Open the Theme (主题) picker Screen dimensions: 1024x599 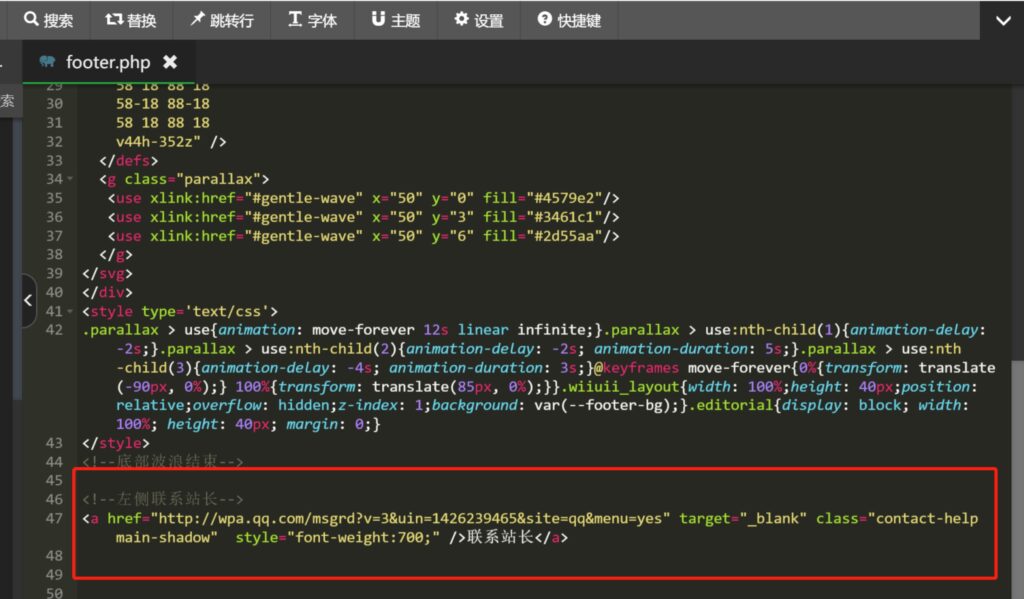(x=395, y=20)
